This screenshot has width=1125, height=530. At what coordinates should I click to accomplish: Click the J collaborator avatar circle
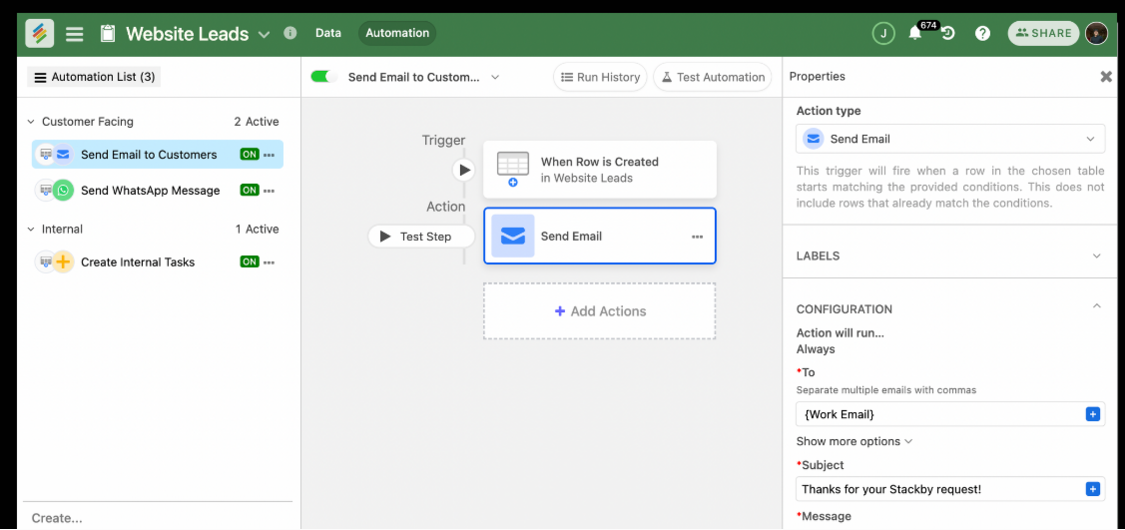tap(883, 33)
